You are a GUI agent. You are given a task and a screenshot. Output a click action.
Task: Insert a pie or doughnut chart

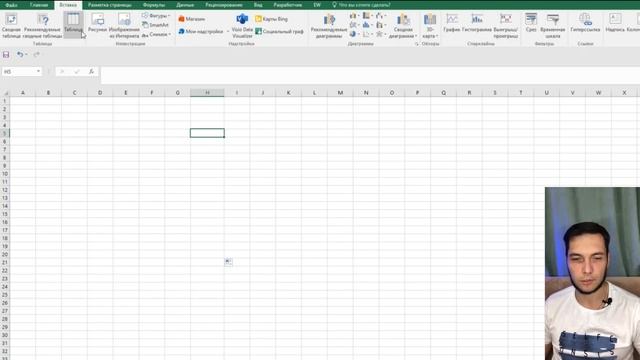(x=354, y=34)
